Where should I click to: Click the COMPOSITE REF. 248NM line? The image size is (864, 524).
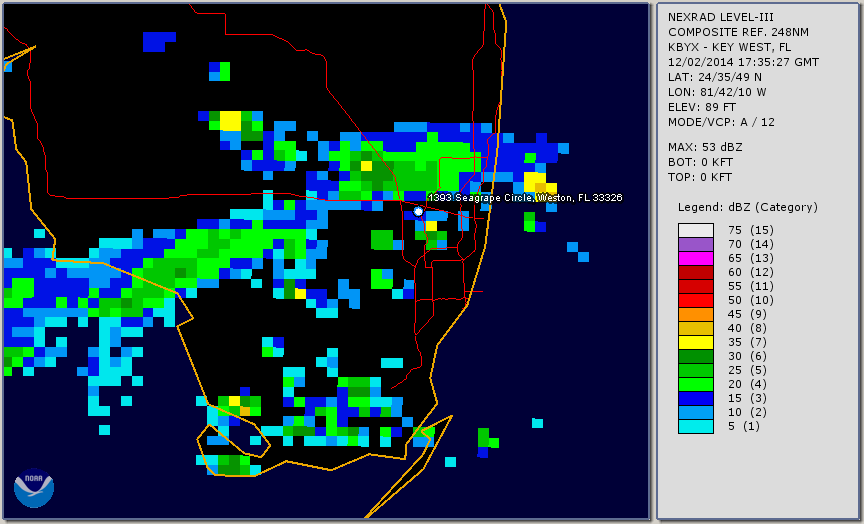point(738,32)
